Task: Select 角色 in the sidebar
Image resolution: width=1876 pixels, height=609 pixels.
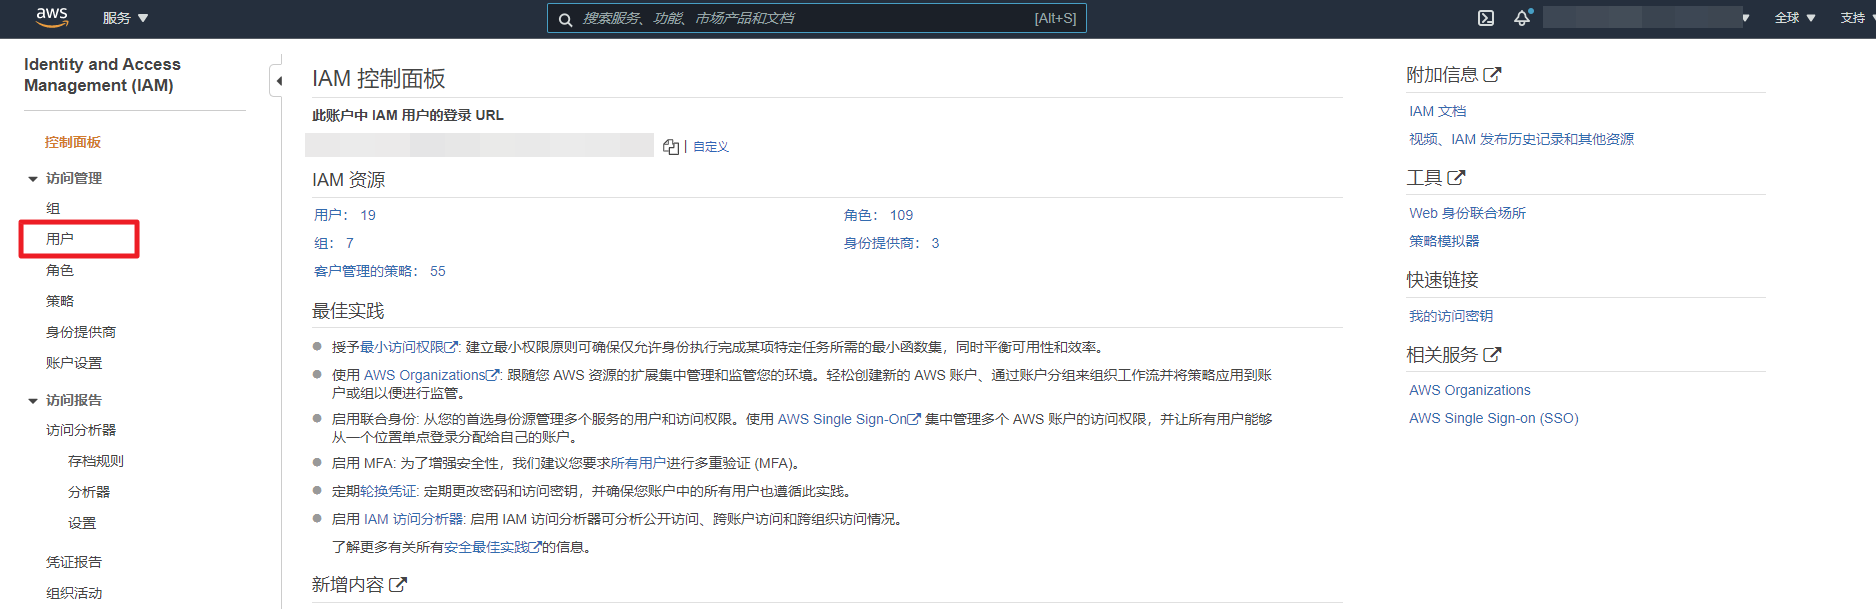Action: coord(60,270)
